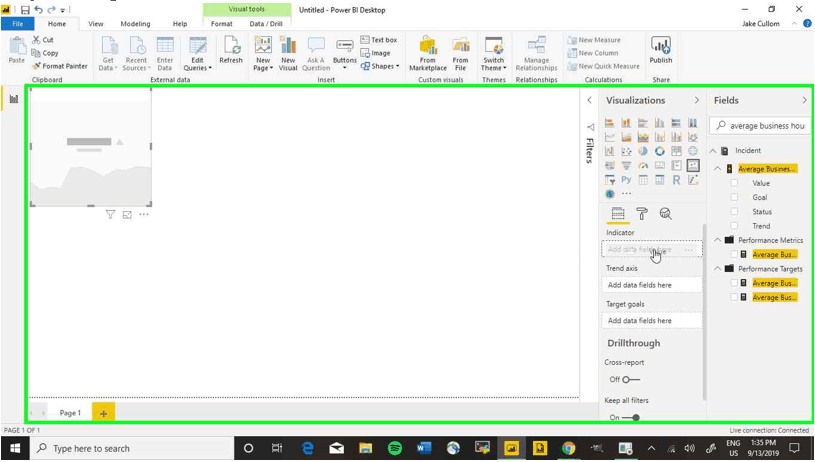Viewport: 815px width, 462px height.
Task: Open the File tab
Action: click(17, 24)
